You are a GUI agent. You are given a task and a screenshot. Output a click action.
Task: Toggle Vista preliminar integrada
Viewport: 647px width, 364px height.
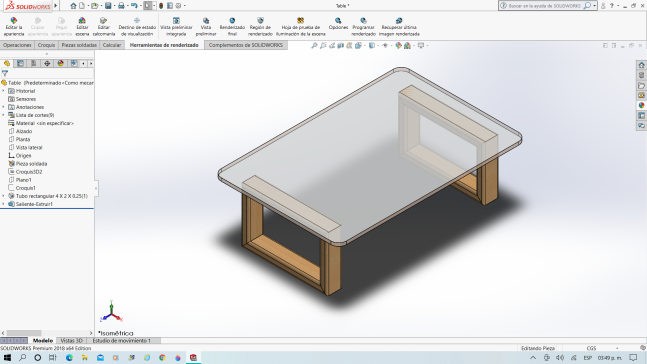tap(176, 27)
